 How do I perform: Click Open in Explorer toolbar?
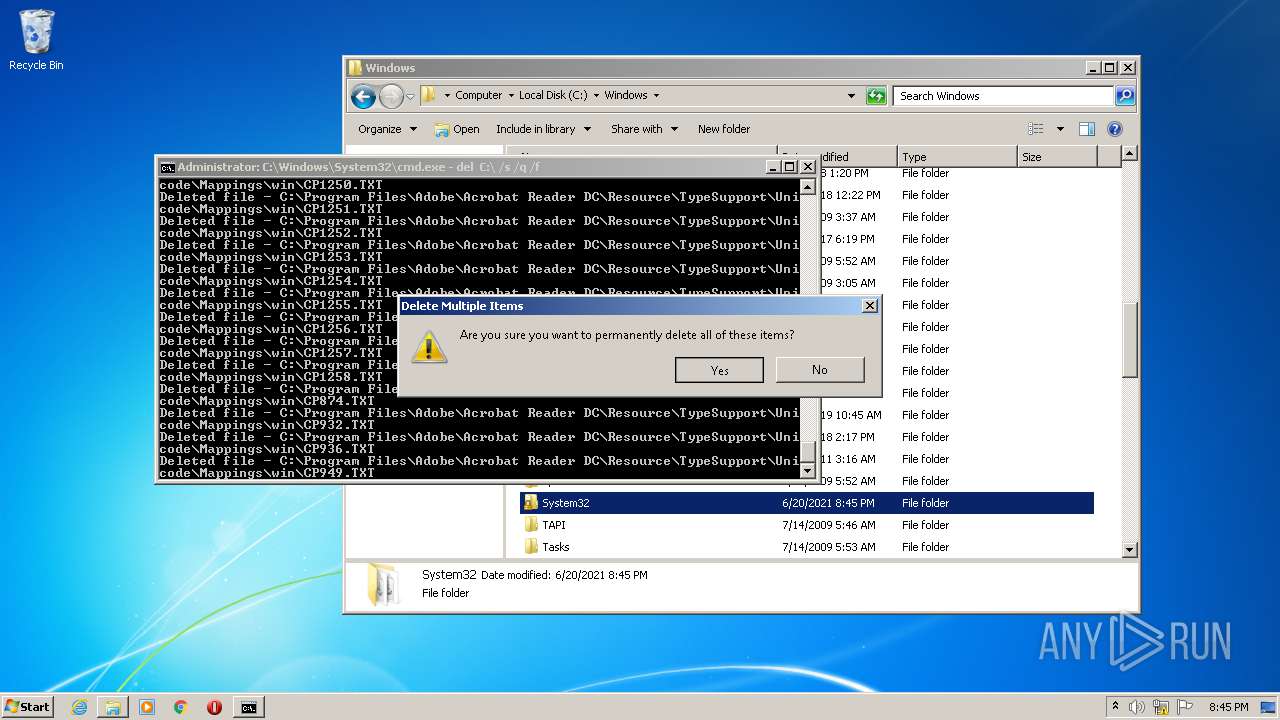pyautogui.click(x=457, y=129)
